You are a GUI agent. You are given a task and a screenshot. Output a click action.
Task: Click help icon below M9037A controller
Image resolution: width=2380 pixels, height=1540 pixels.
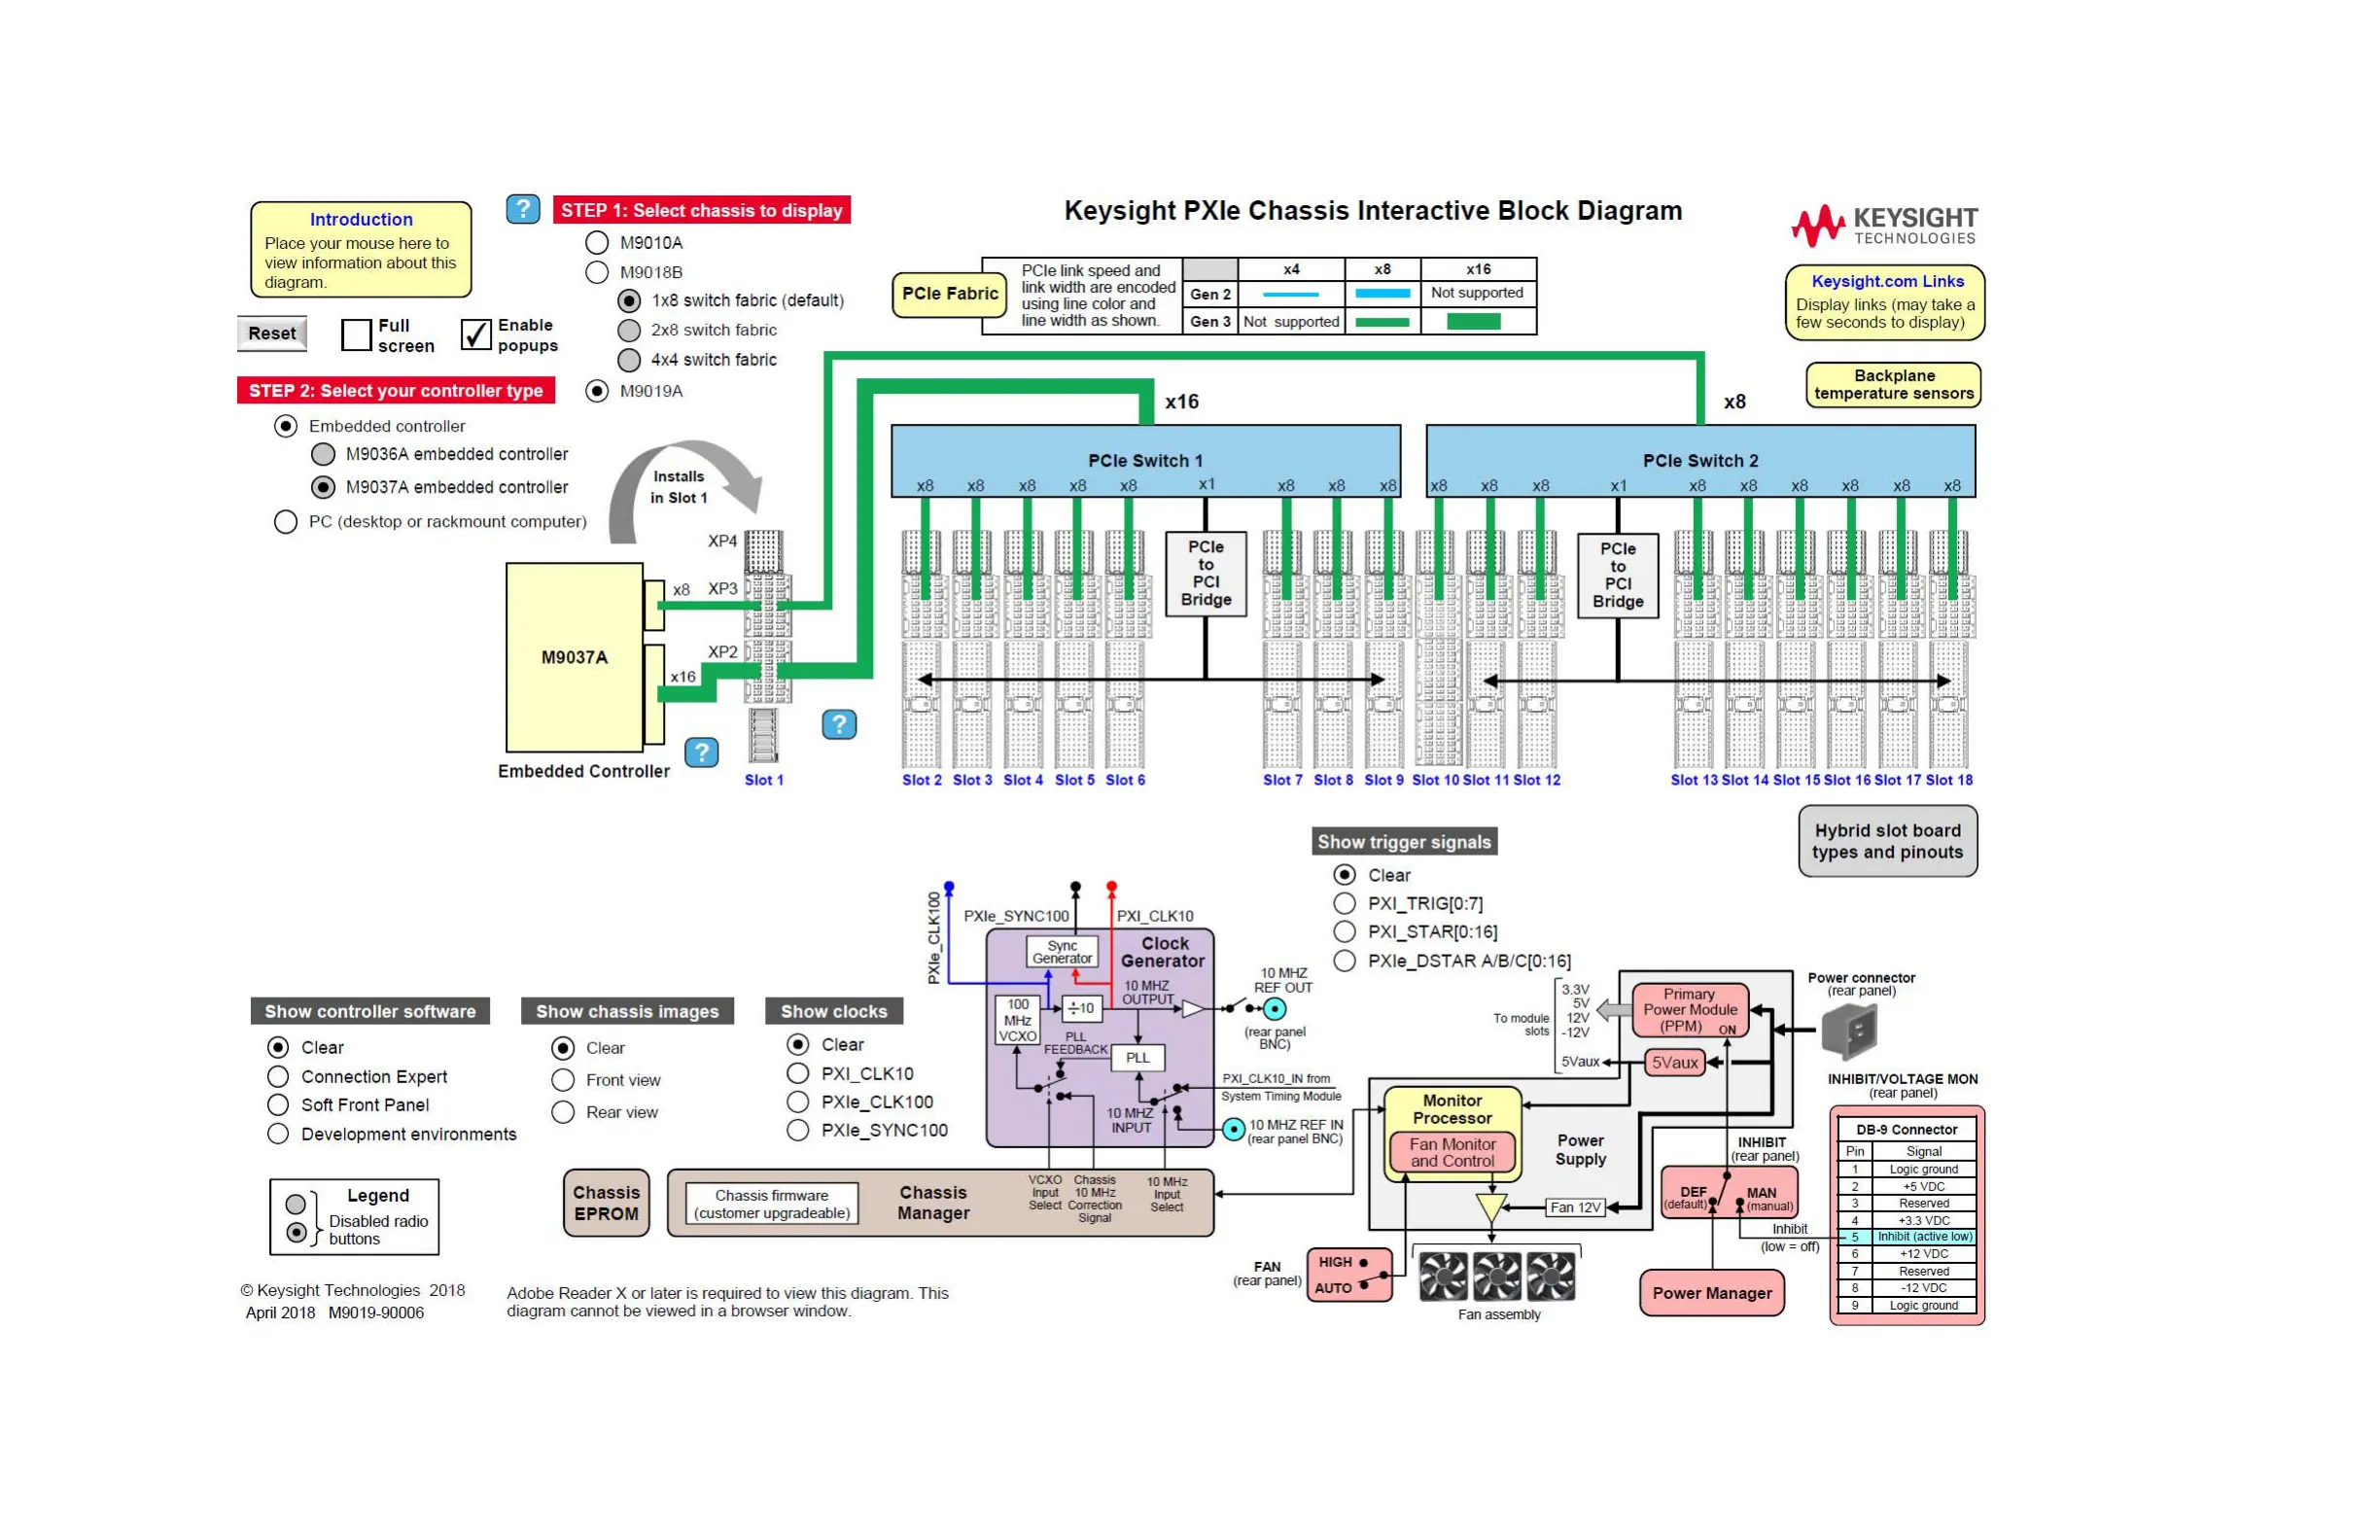[702, 752]
